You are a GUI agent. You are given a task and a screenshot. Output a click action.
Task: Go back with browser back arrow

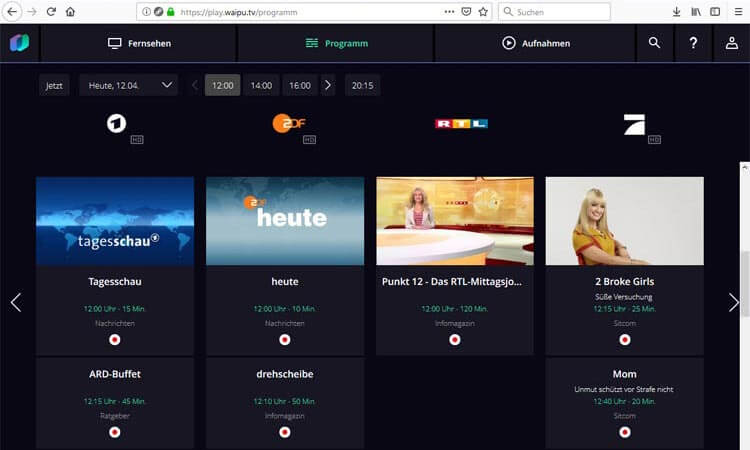tap(12, 12)
